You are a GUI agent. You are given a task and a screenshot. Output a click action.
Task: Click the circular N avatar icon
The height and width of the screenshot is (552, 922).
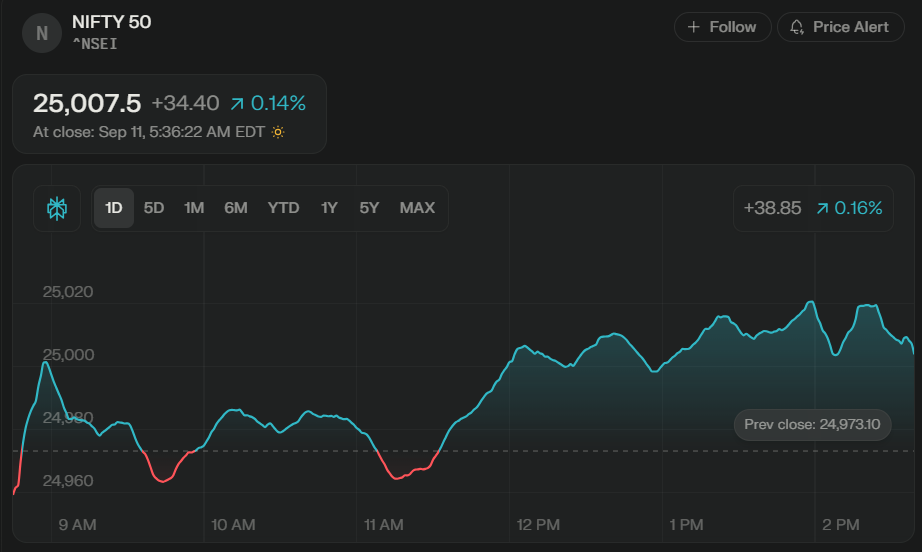(42, 33)
